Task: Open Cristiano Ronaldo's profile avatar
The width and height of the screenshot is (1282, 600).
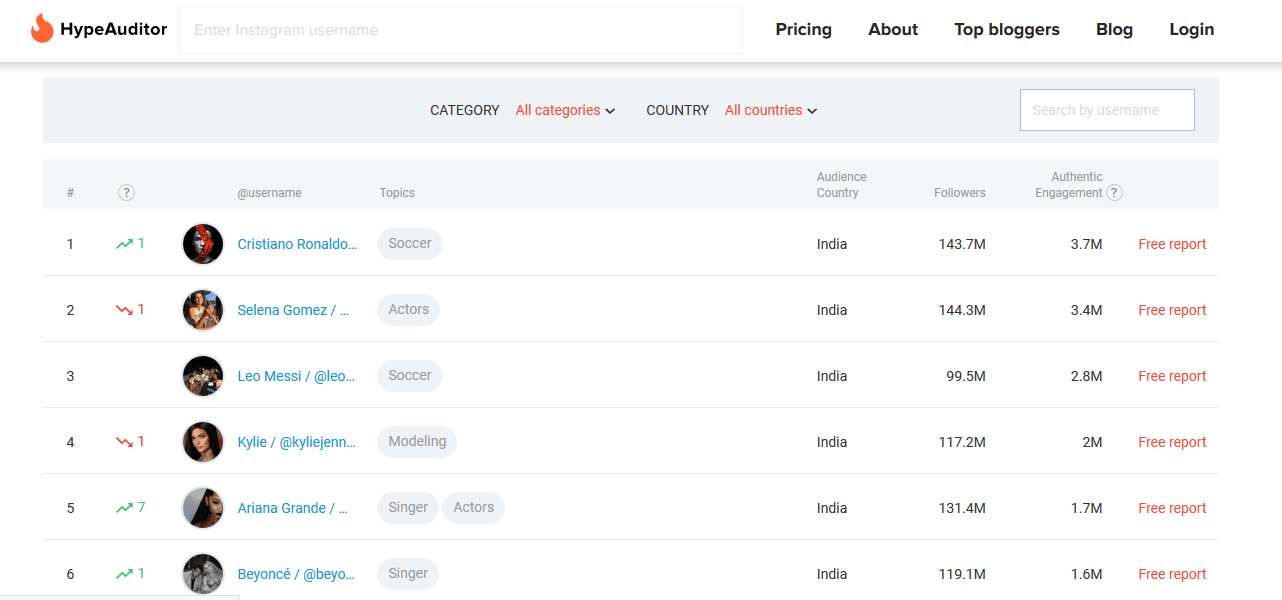Action: click(203, 244)
